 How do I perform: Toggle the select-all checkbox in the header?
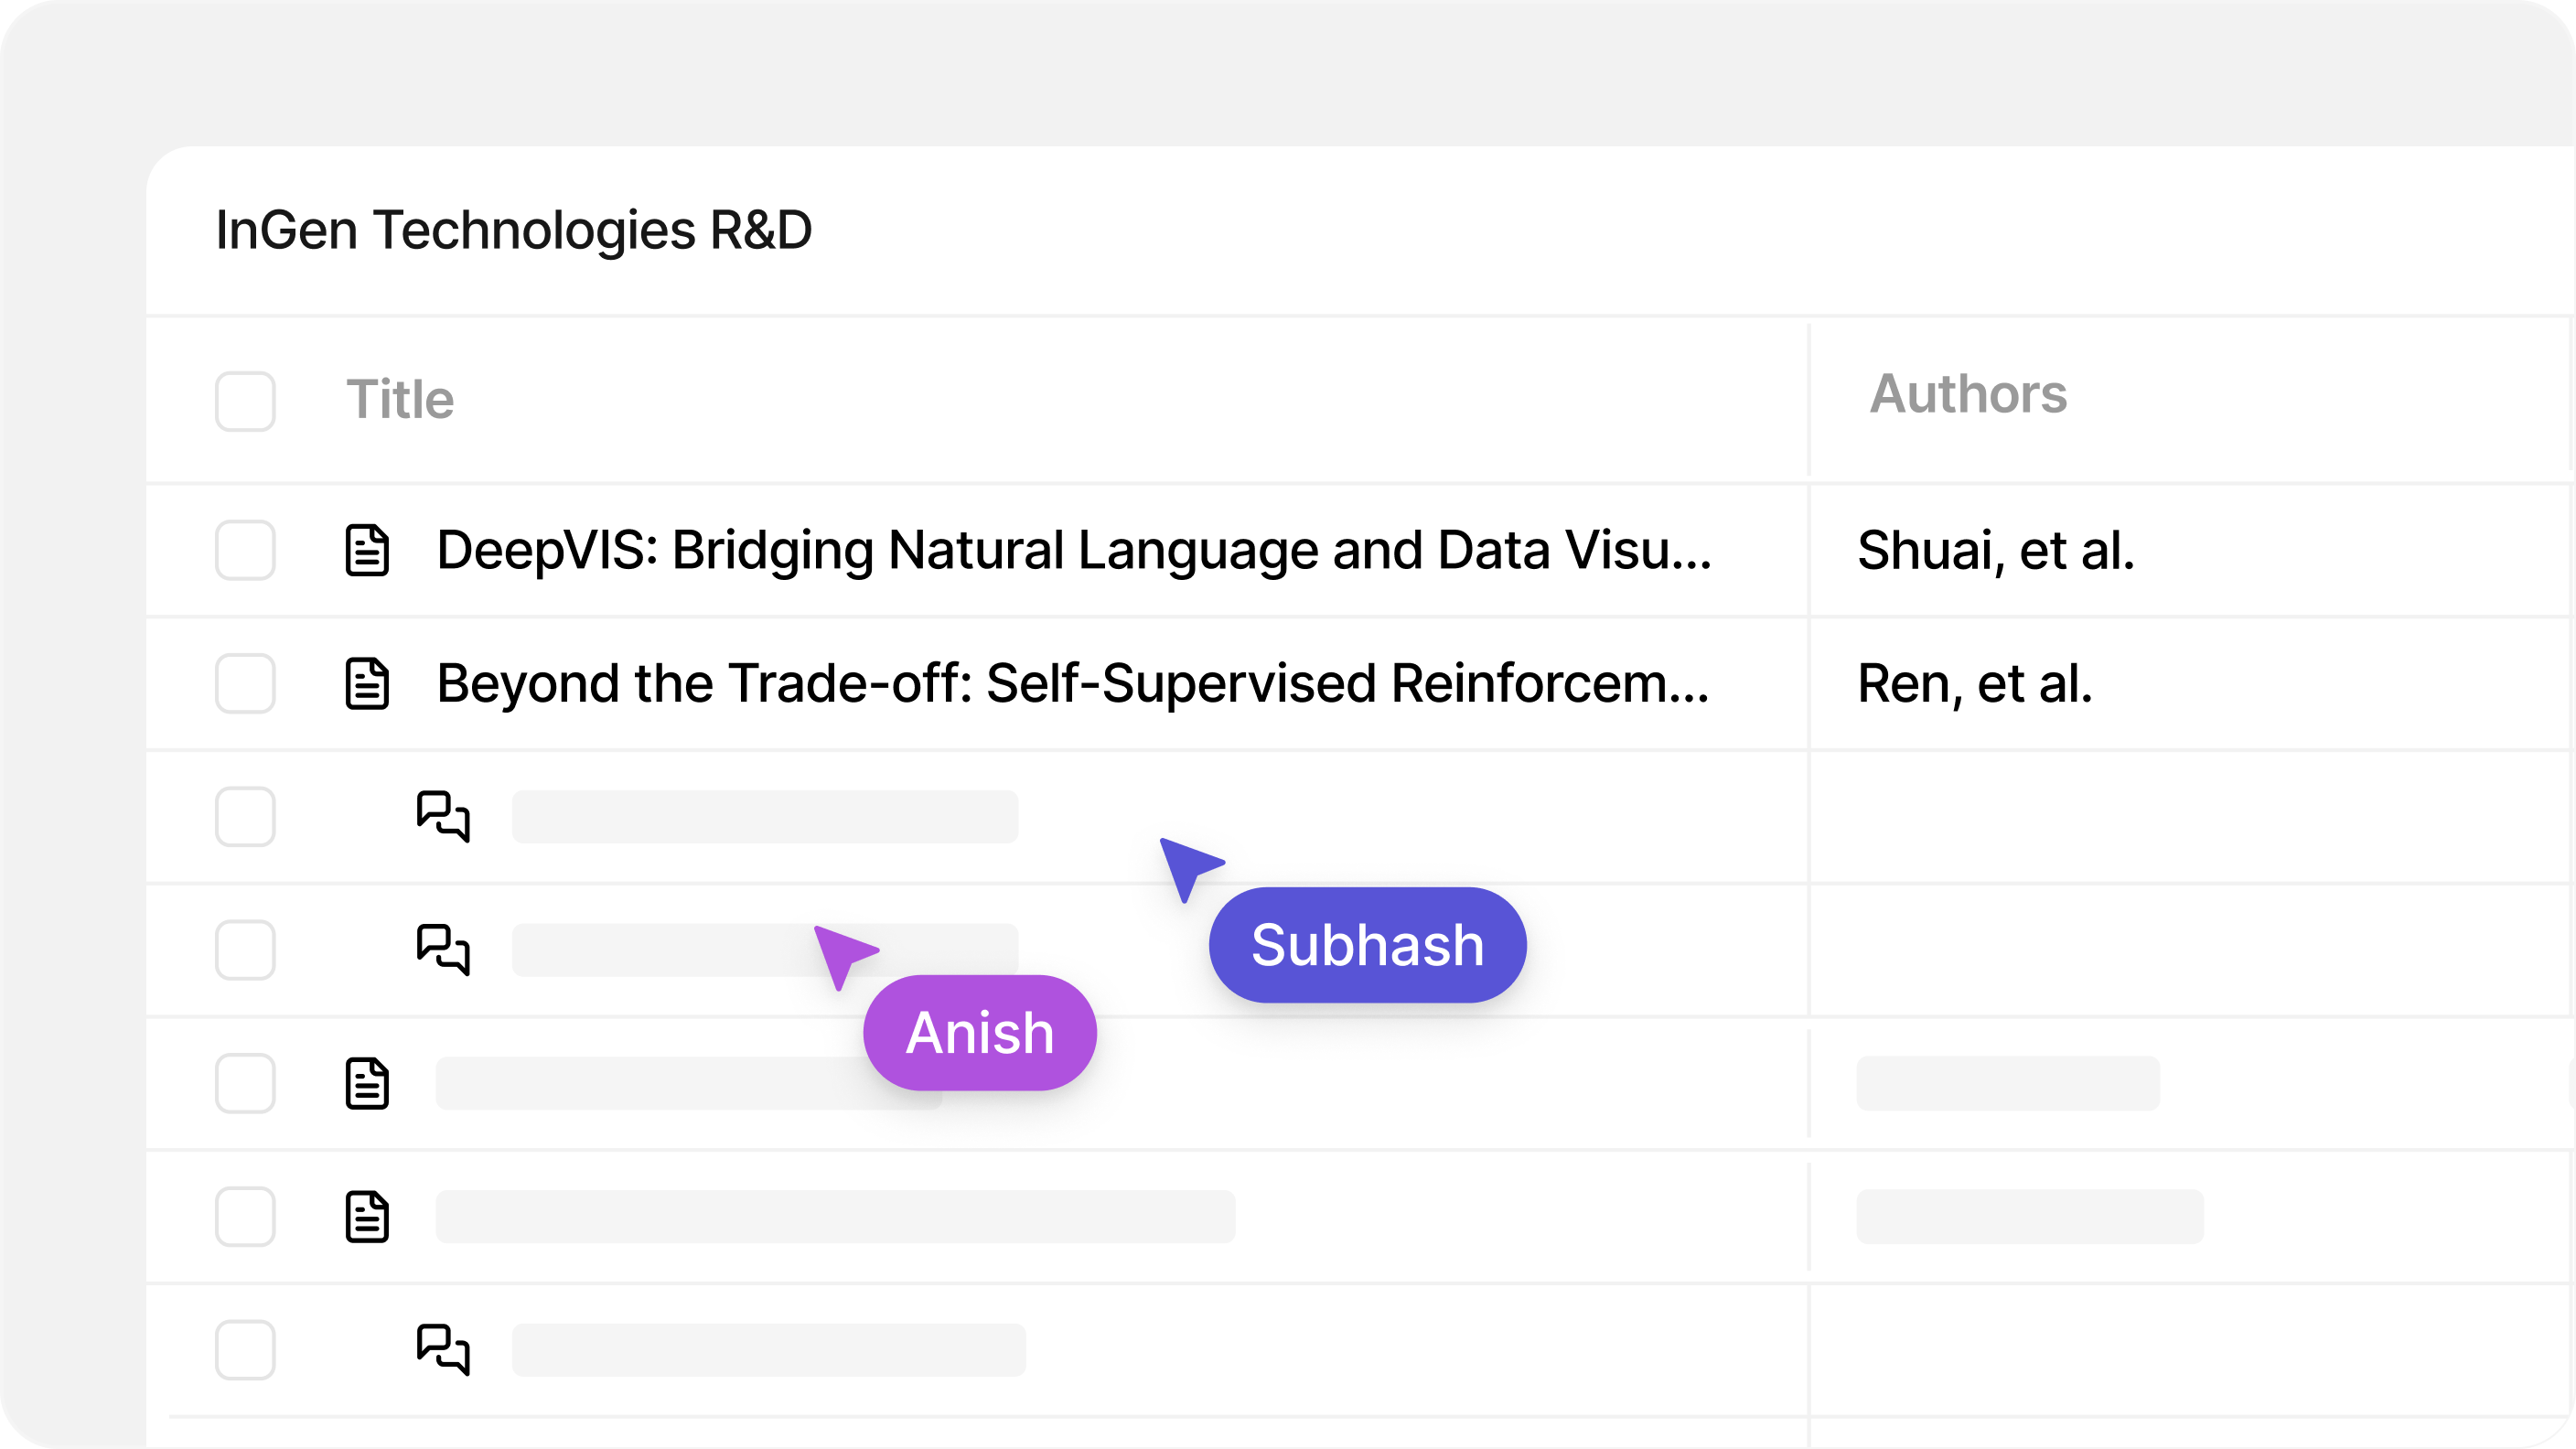click(x=246, y=401)
